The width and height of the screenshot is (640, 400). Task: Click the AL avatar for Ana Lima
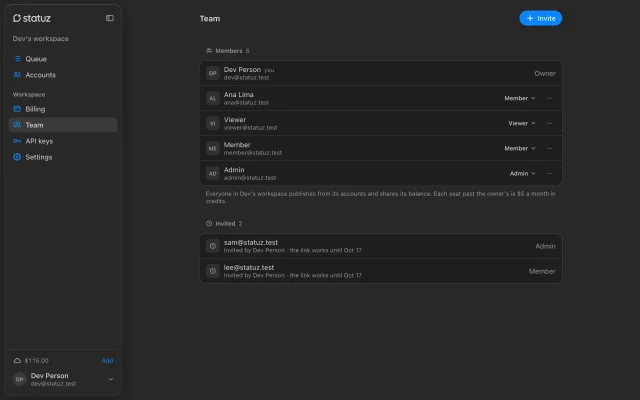click(x=213, y=98)
